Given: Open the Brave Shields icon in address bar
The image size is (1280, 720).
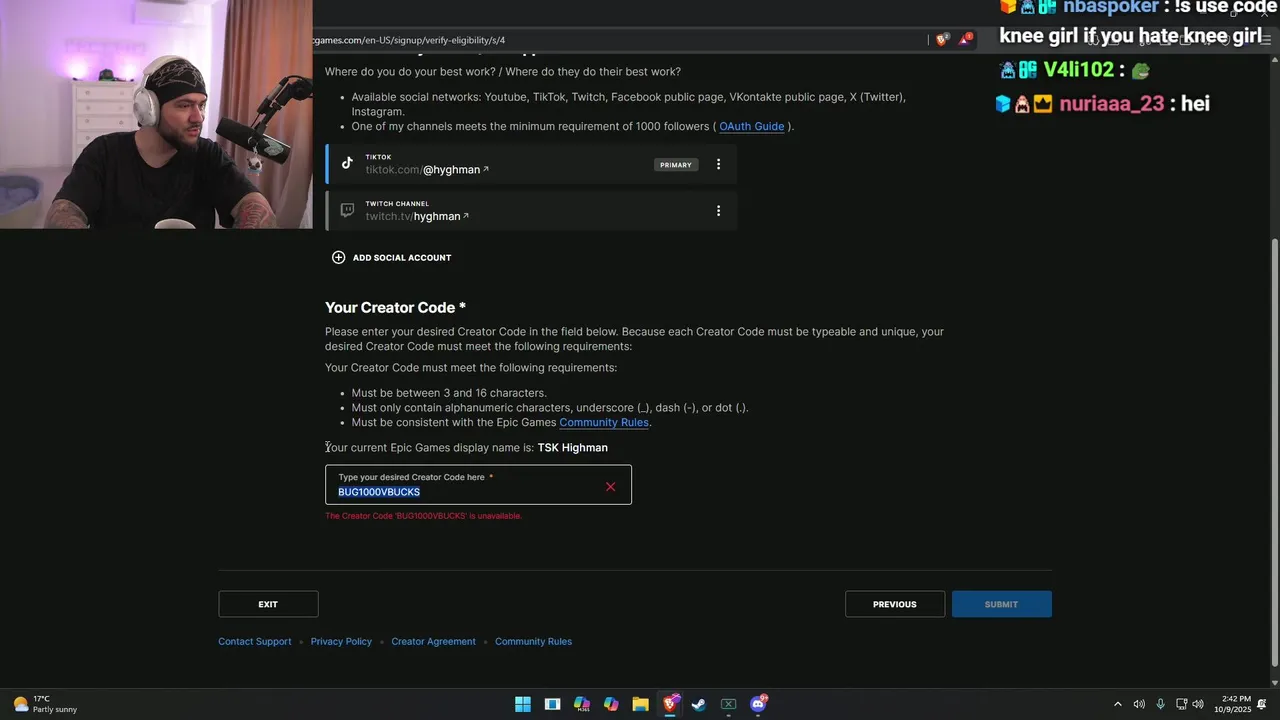Looking at the screenshot, I should point(942,40).
